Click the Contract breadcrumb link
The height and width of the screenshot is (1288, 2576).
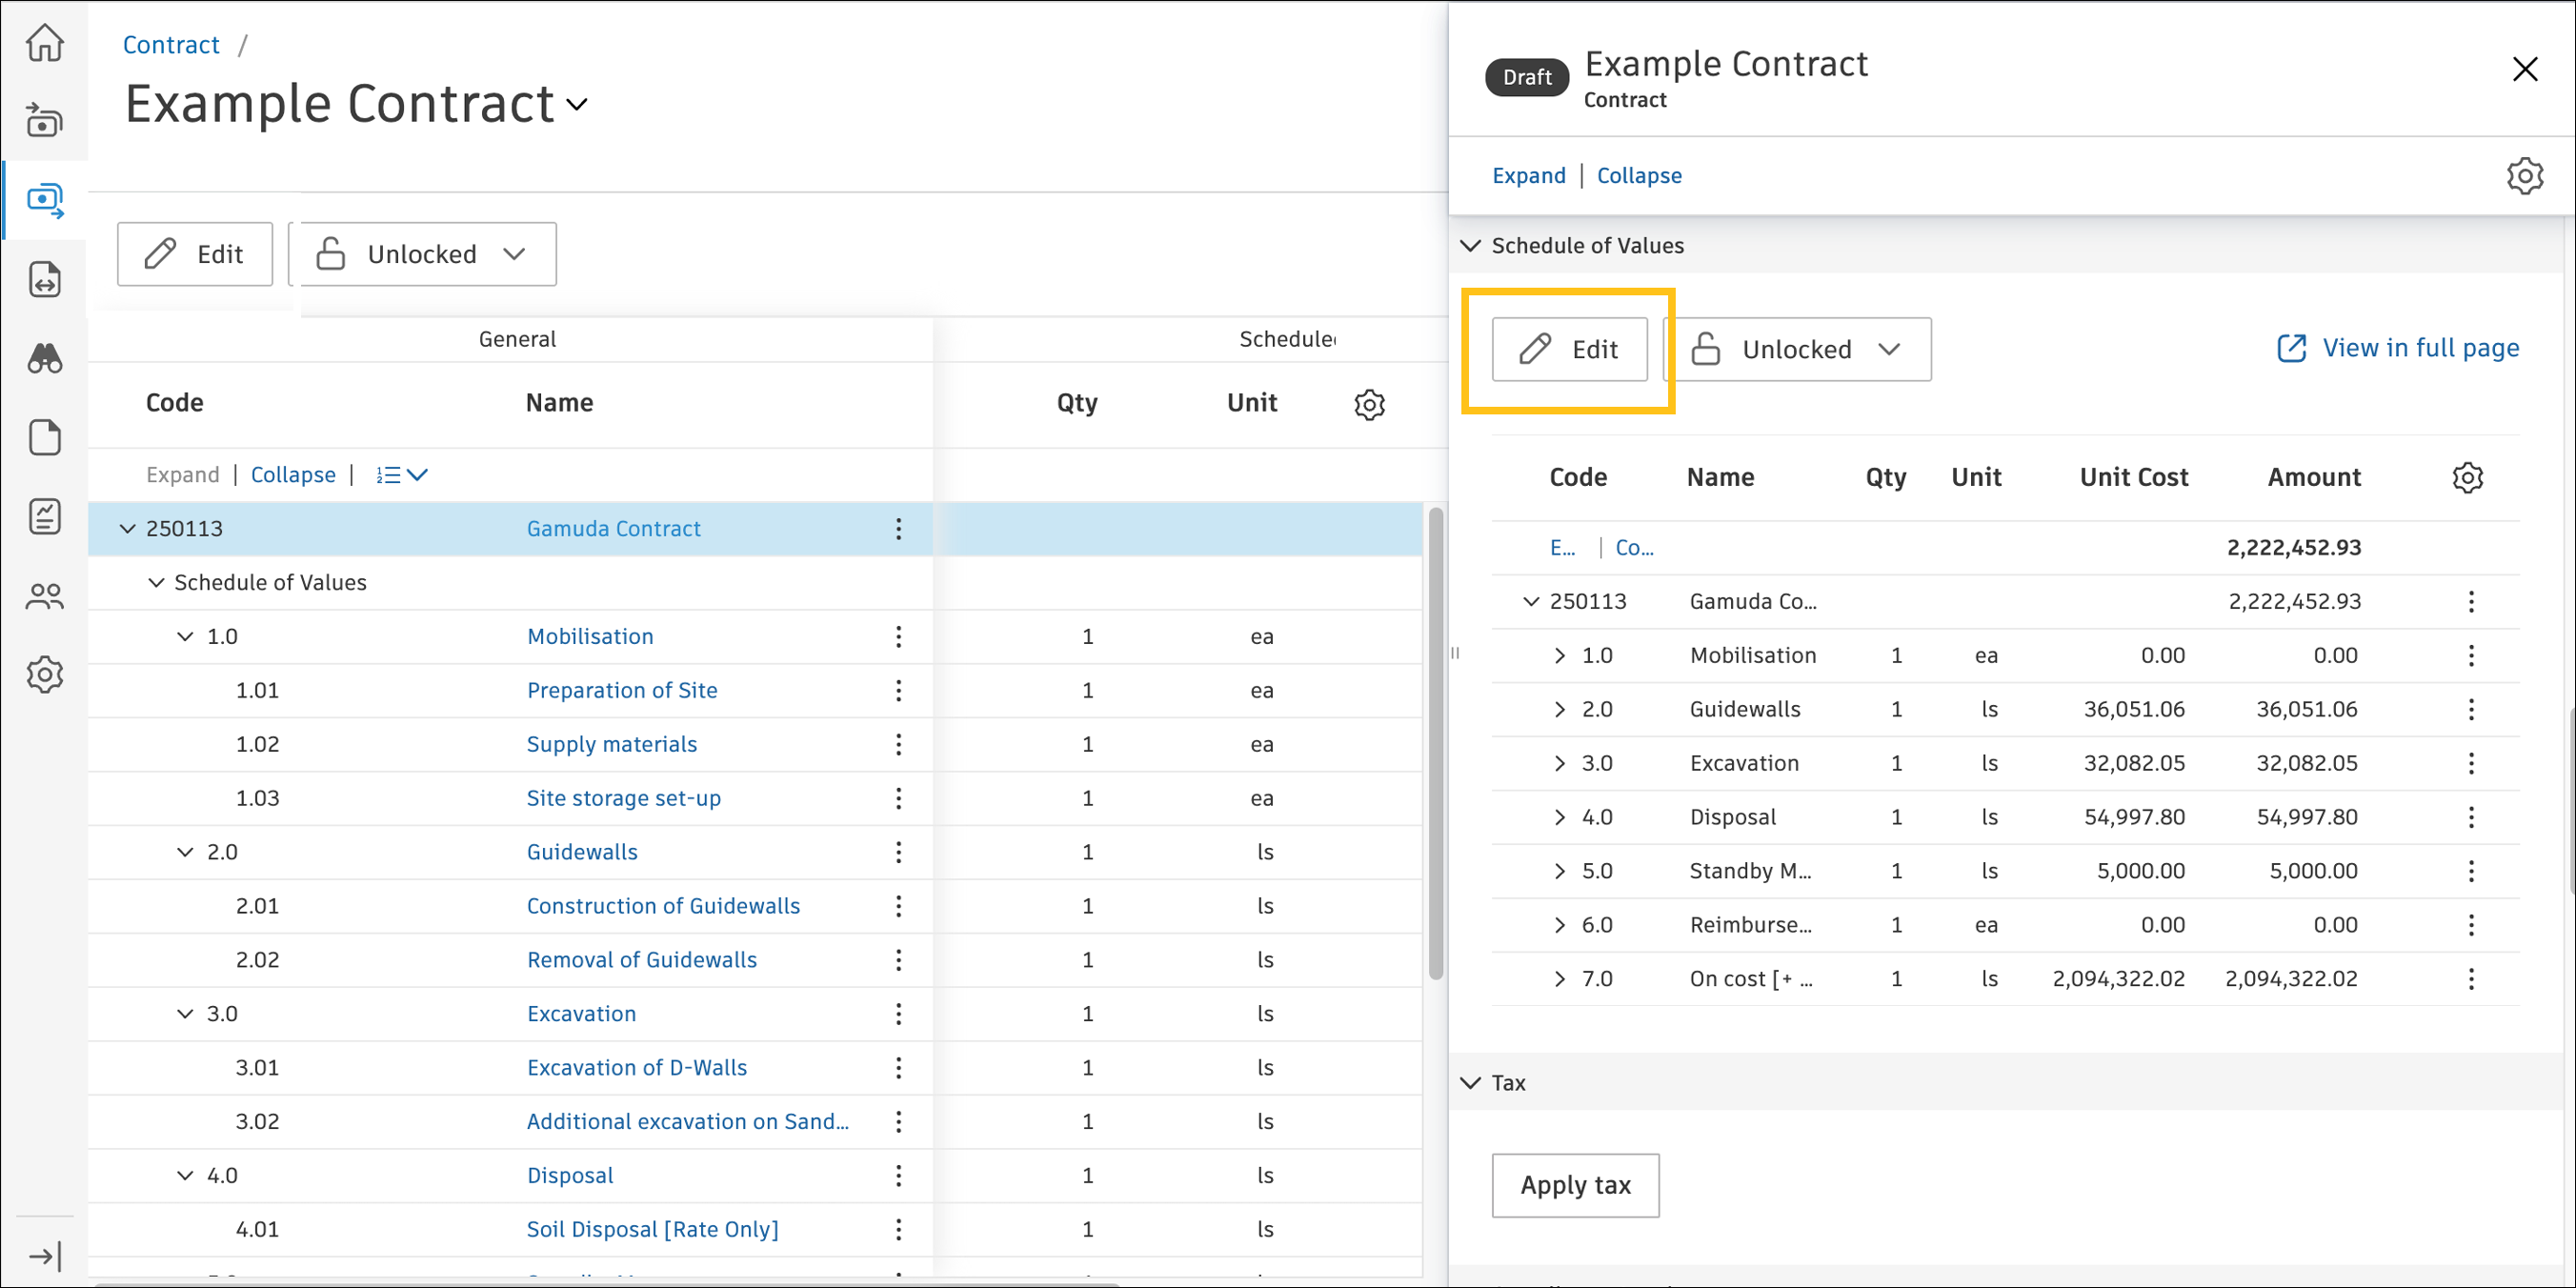coord(171,45)
